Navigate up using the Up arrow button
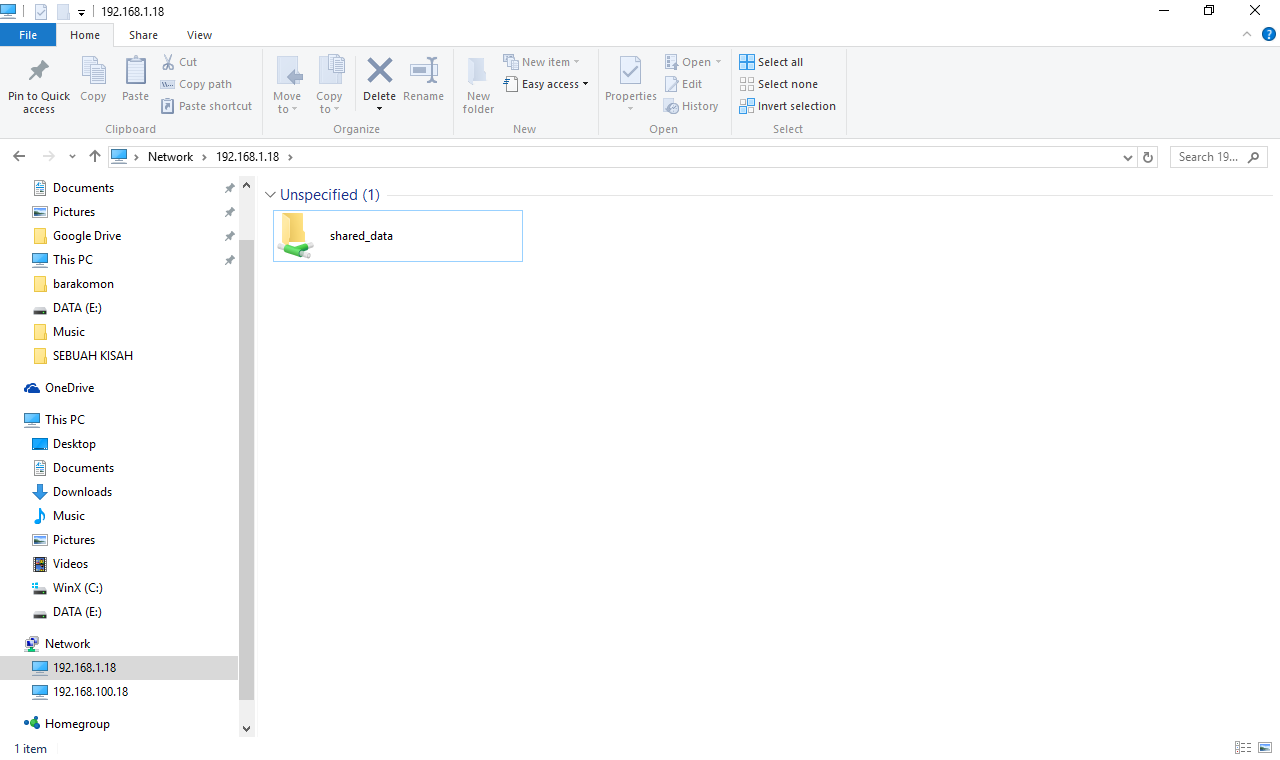Screen dimensions: 1280x760 coord(94,157)
